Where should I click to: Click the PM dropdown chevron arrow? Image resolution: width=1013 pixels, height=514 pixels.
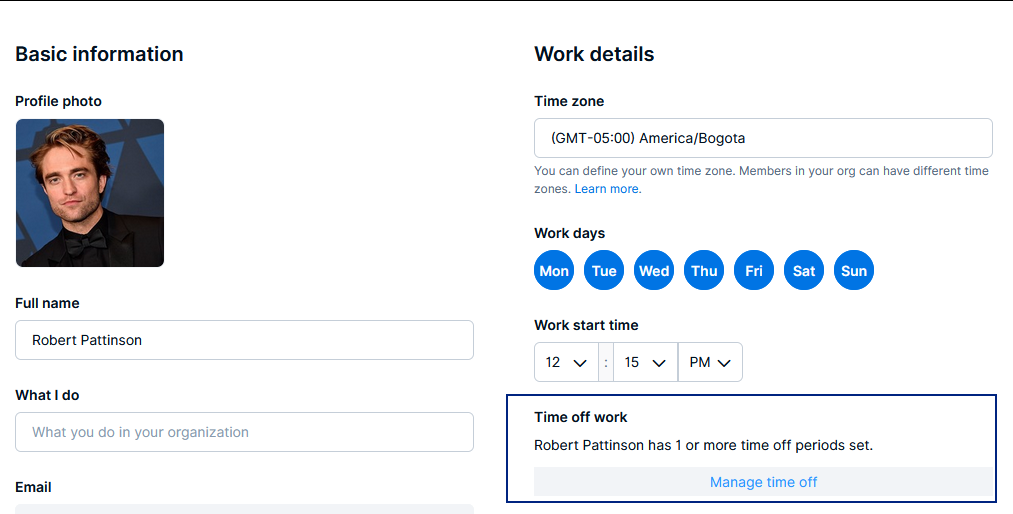click(724, 363)
